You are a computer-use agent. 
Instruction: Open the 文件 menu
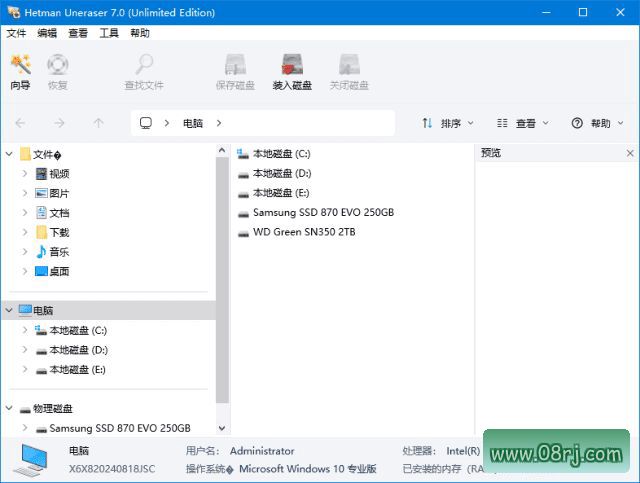pyautogui.click(x=17, y=33)
